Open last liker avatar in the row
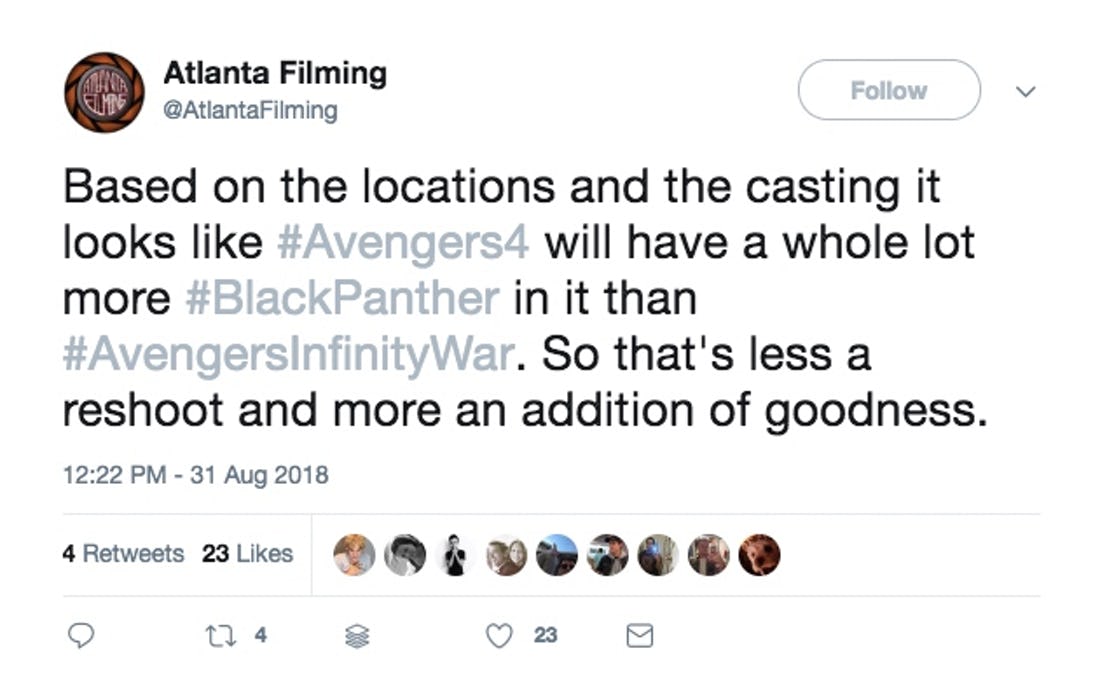The height and width of the screenshot is (700, 1107). 759,555
